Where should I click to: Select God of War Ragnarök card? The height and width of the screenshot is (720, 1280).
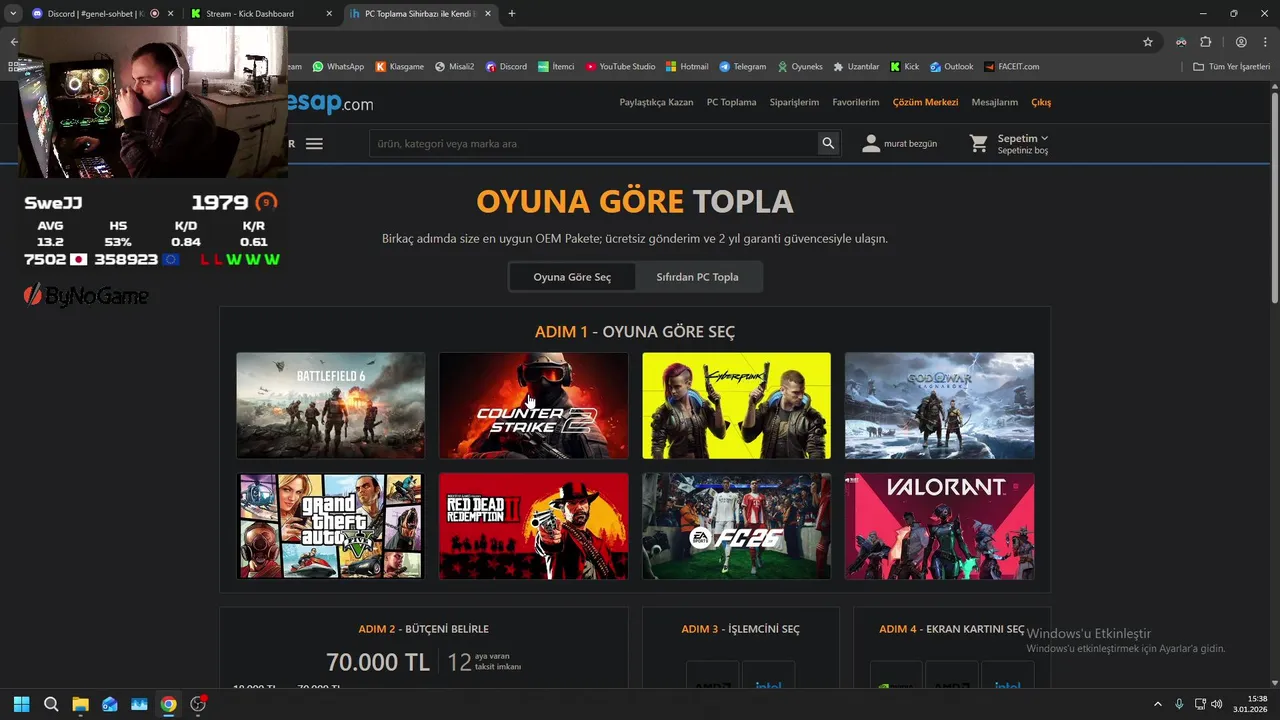coord(939,405)
